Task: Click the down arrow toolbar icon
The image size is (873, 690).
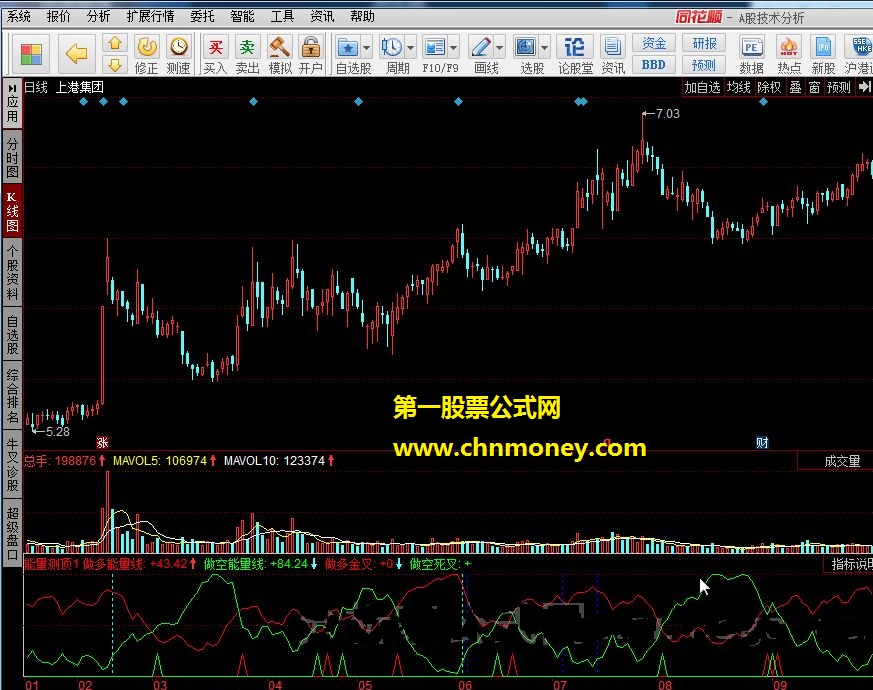Action: tap(115, 65)
